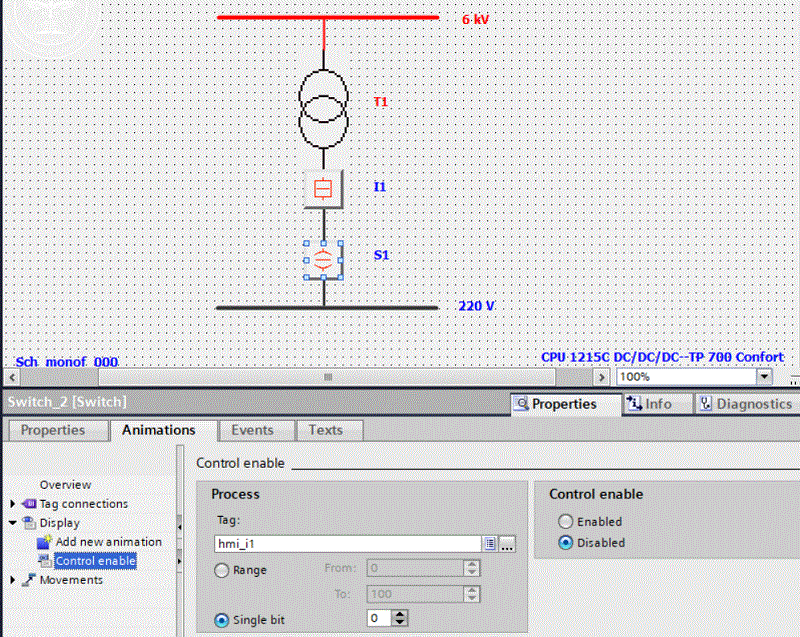Screen dimensions: 800x637
Task: Collapse the Display tree node
Action: tap(12, 523)
